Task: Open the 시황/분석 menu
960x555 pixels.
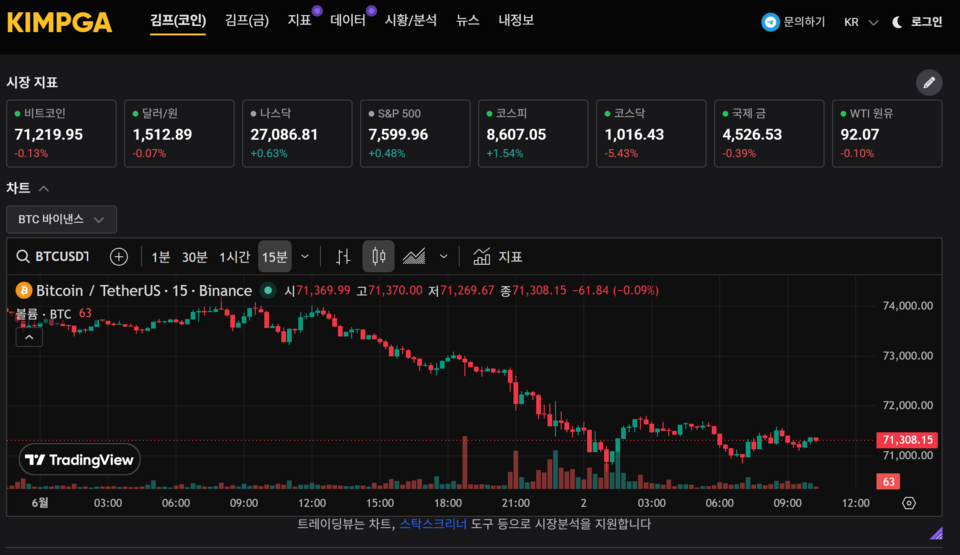Action: (x=411, y=21)
